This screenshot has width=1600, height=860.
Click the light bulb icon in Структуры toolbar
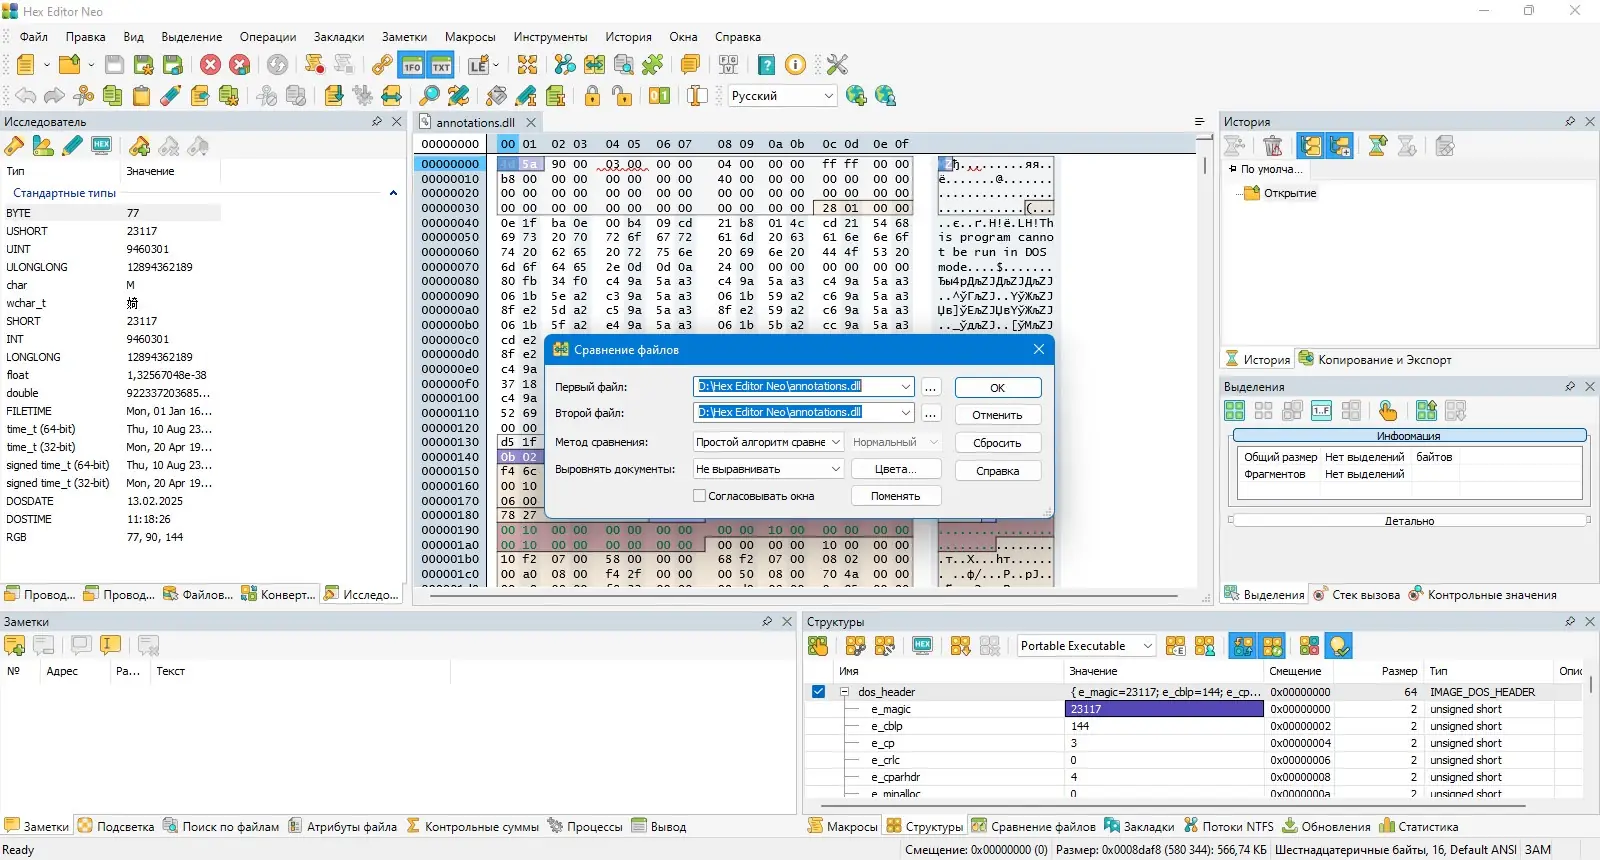[1339, 646]
